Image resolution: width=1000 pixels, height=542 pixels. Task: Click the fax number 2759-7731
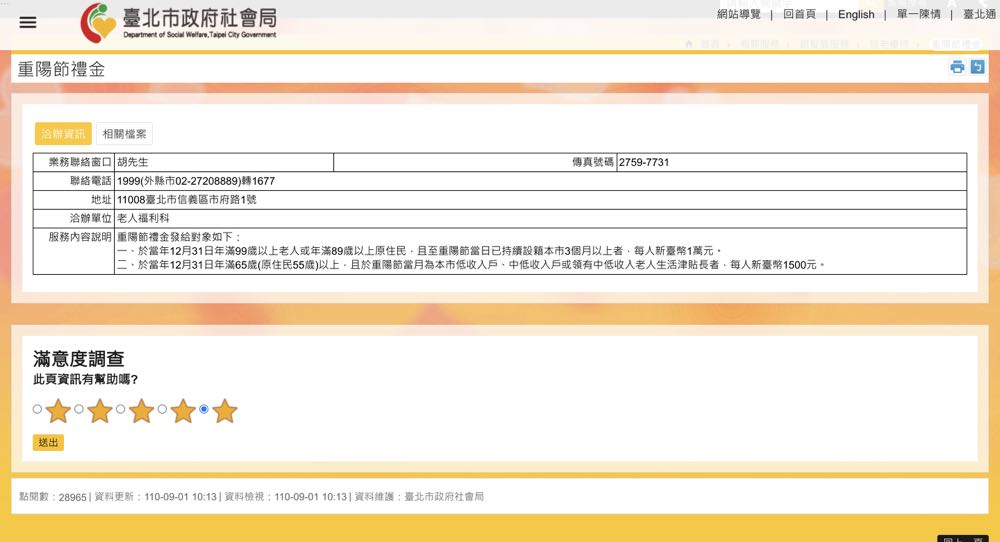coord(644,162)
